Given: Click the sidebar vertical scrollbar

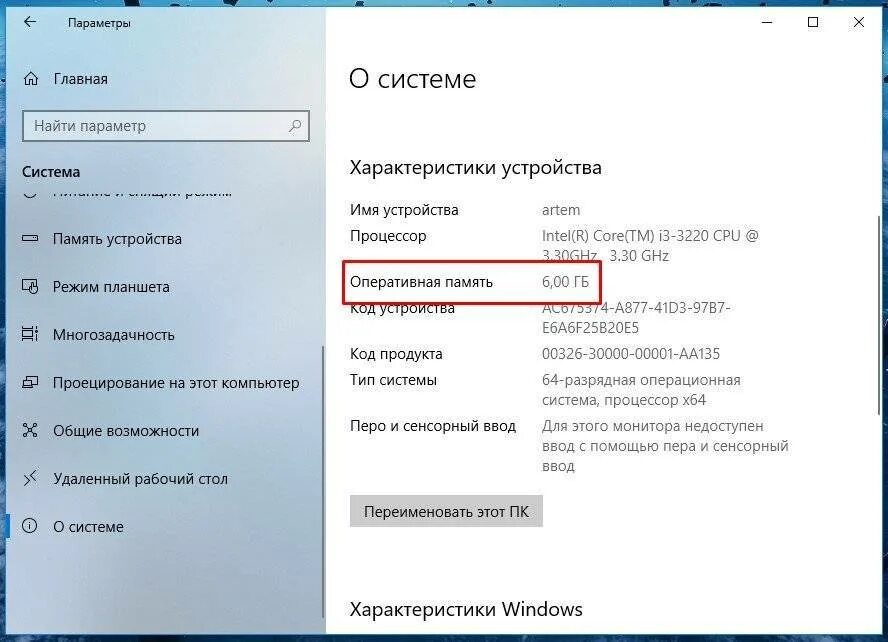Looking at the screenshot, I should [323, 481].
